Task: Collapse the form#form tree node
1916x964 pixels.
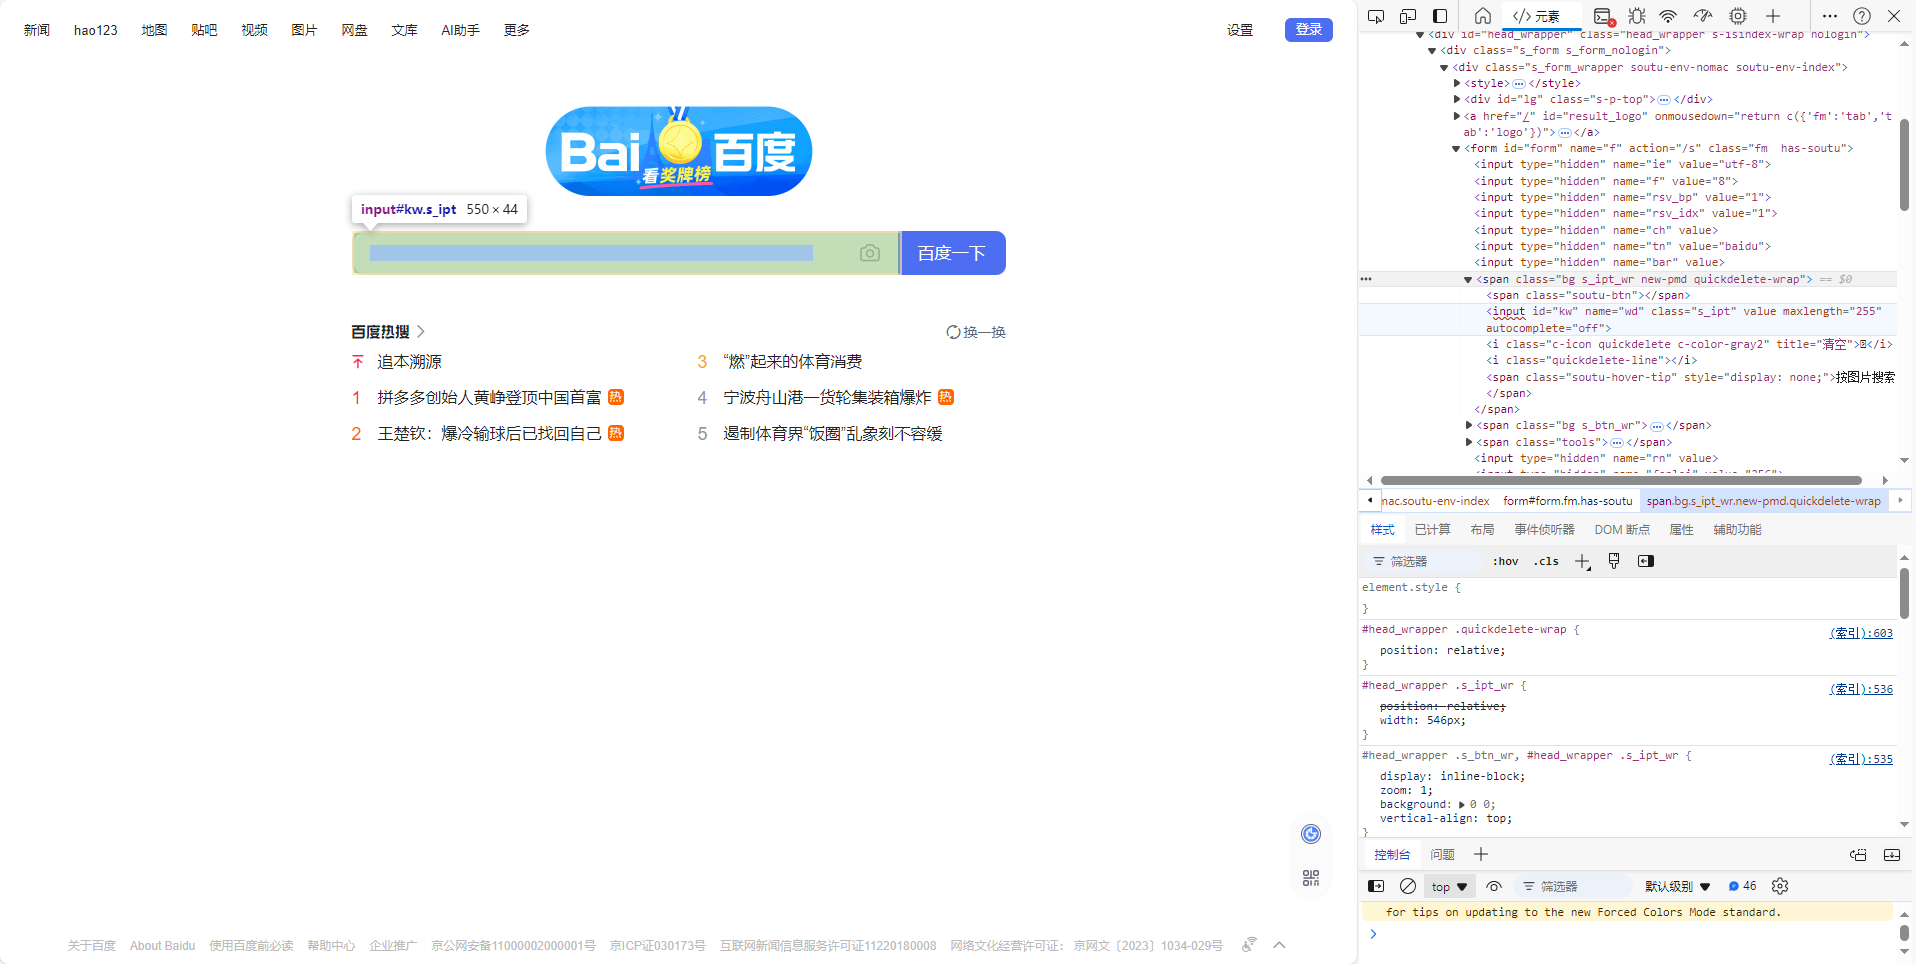Action: 1456,148
